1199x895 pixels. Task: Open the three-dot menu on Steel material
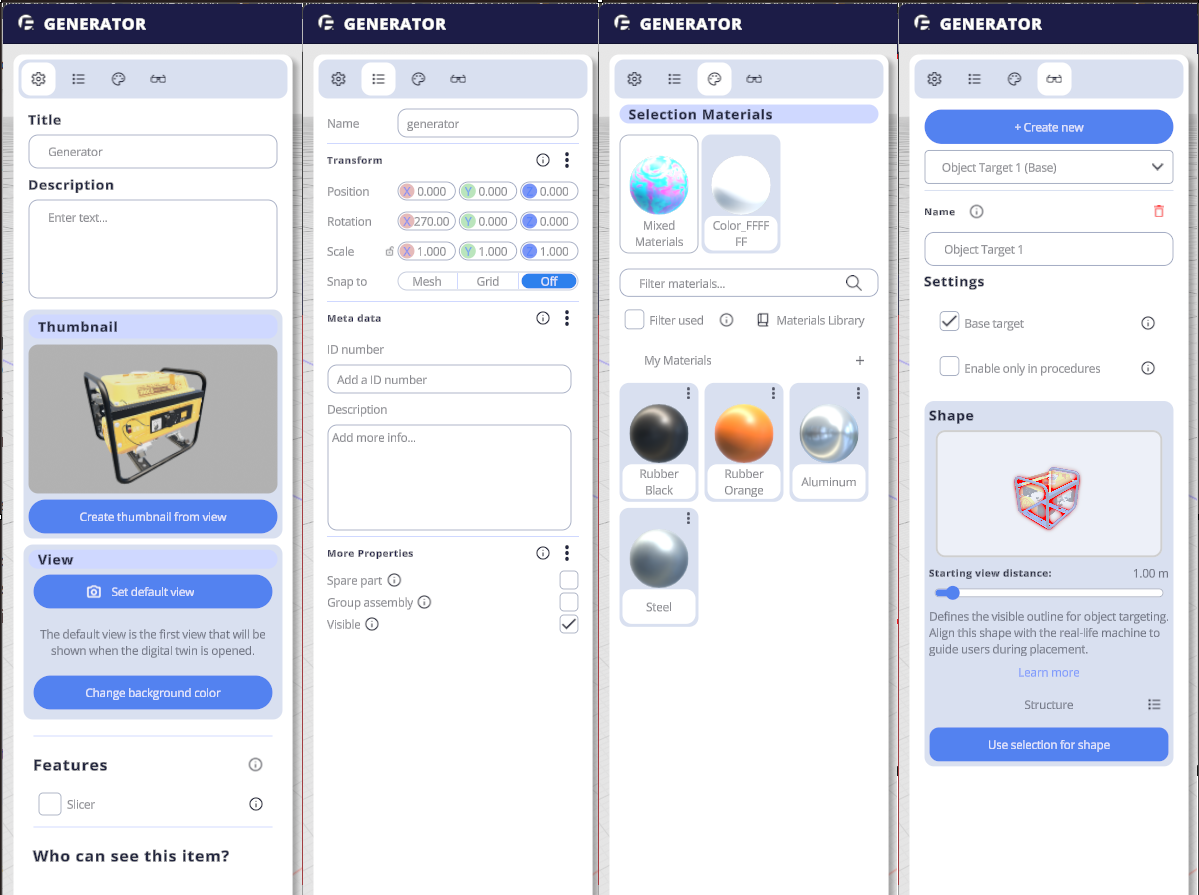(x=688, y=518)
